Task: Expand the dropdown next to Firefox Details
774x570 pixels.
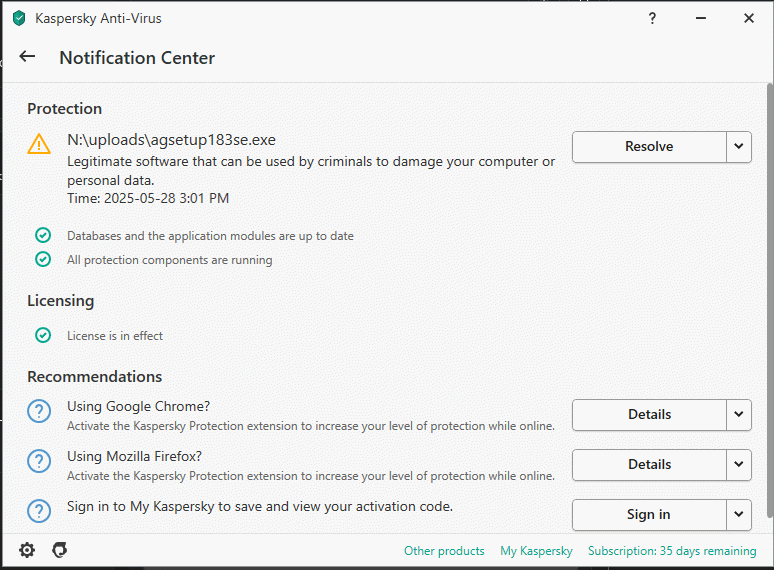Action: click(x=738, y=464)
